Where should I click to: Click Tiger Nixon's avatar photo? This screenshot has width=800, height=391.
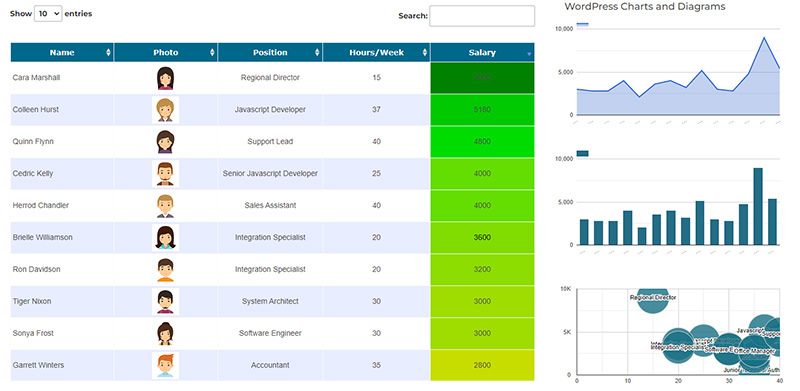pyautogui.click(x=165, y=302)
